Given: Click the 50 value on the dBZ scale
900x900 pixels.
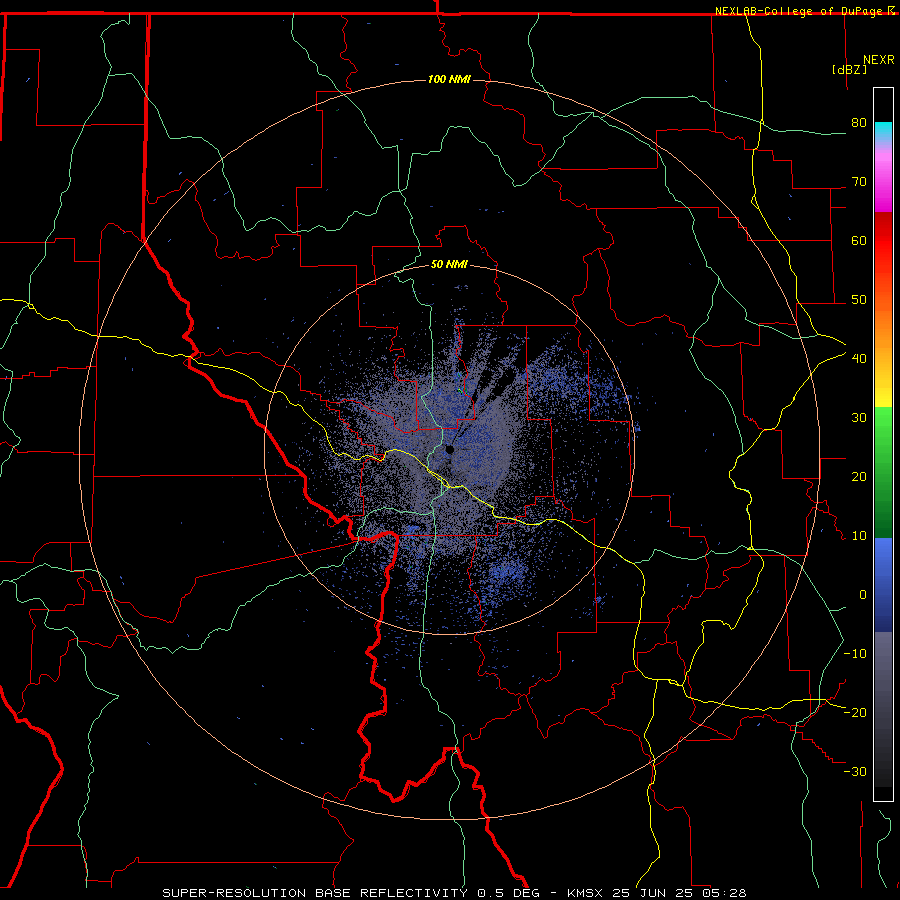Looking at the screenshot, I should [x=859, y=300].
